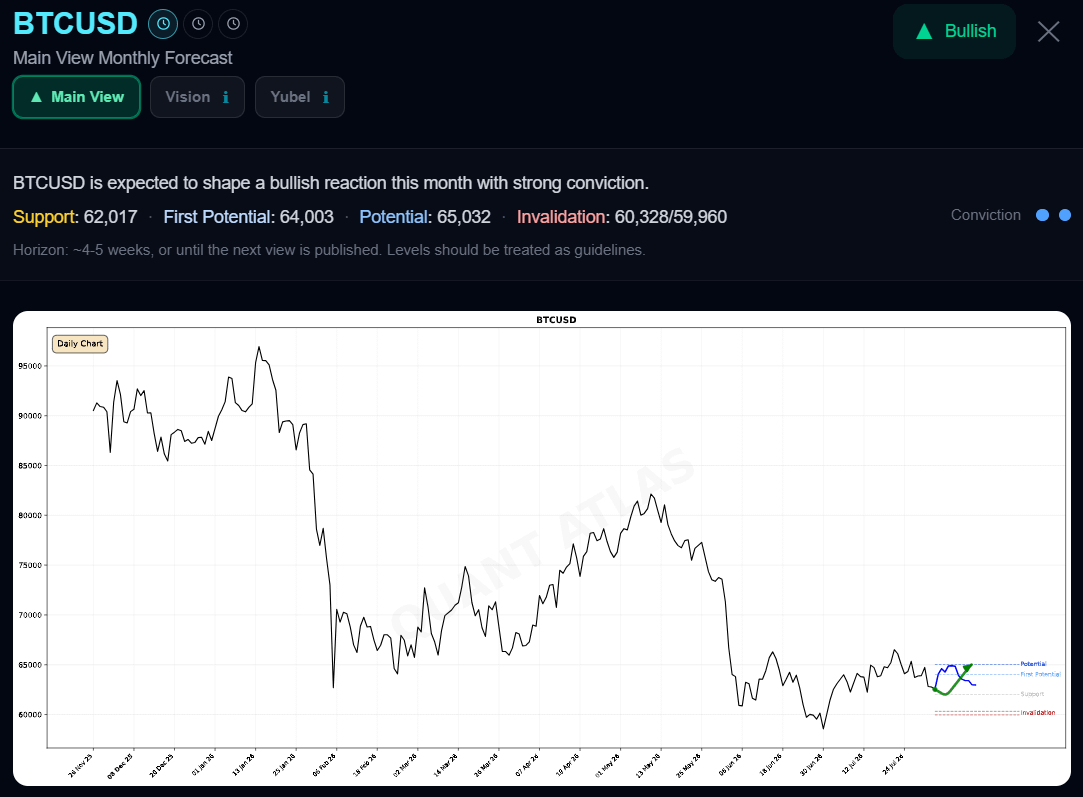
Task: Click the green triangle in Bullish badge
Action: [924, 32]
